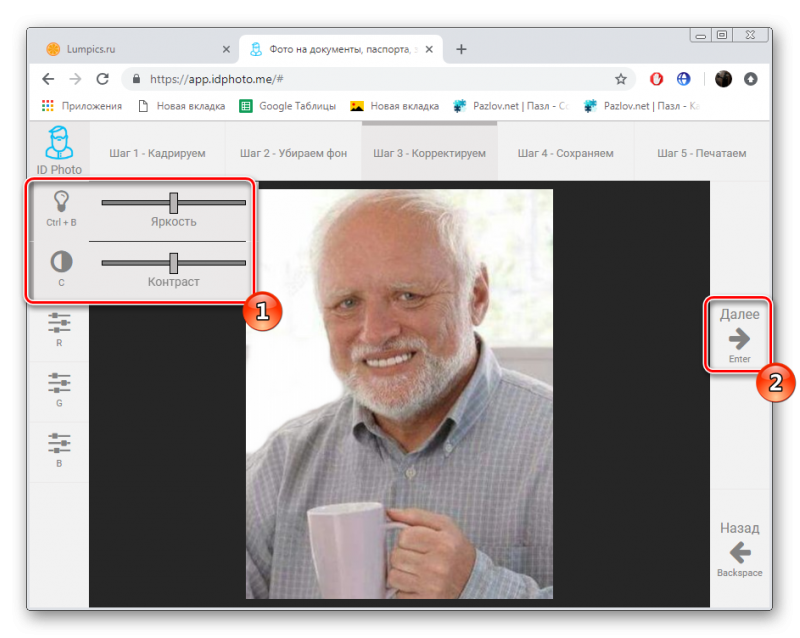Open the B channel sliders icon
The height and width of the screenshot is (638, 800).
pyautogui.click(x=59, y=444)
